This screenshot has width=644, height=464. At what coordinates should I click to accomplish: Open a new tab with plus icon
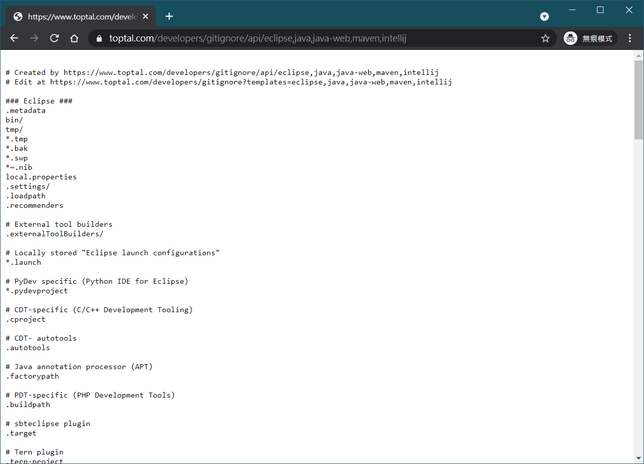[x=169, y=16]
